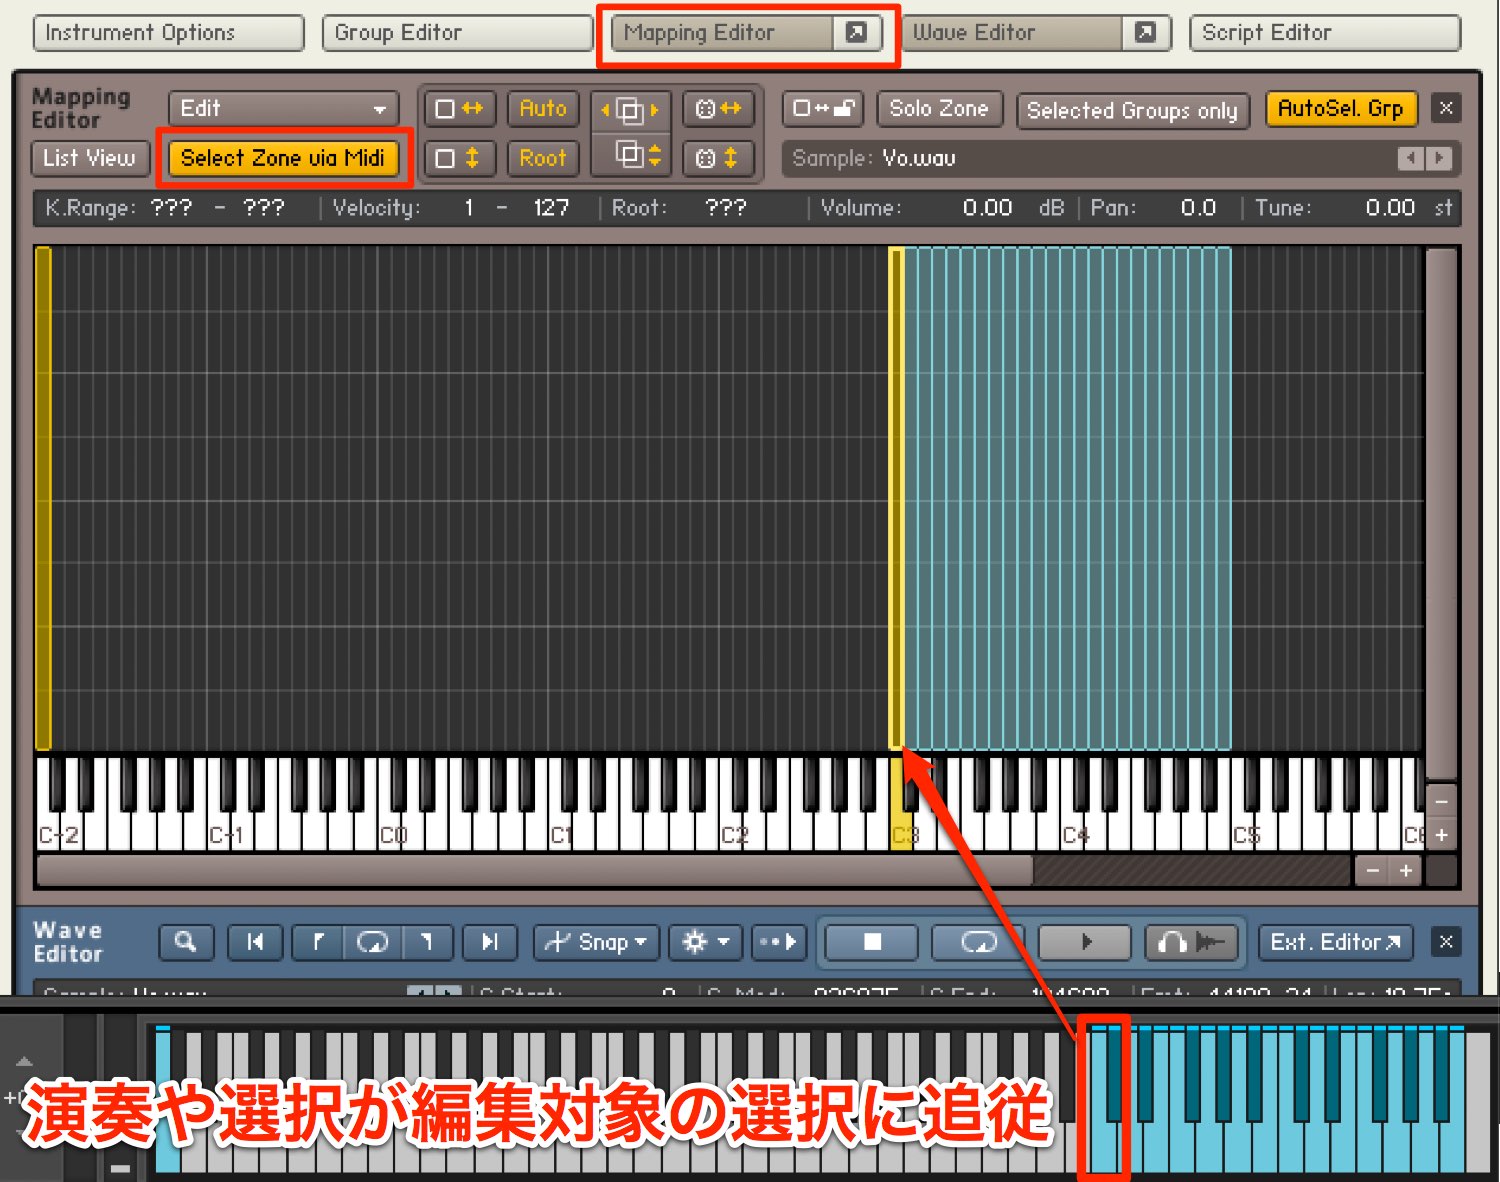Click auto-spread velocity ranges icon
Screen dimensions: 1500x1182
point(718,158)
